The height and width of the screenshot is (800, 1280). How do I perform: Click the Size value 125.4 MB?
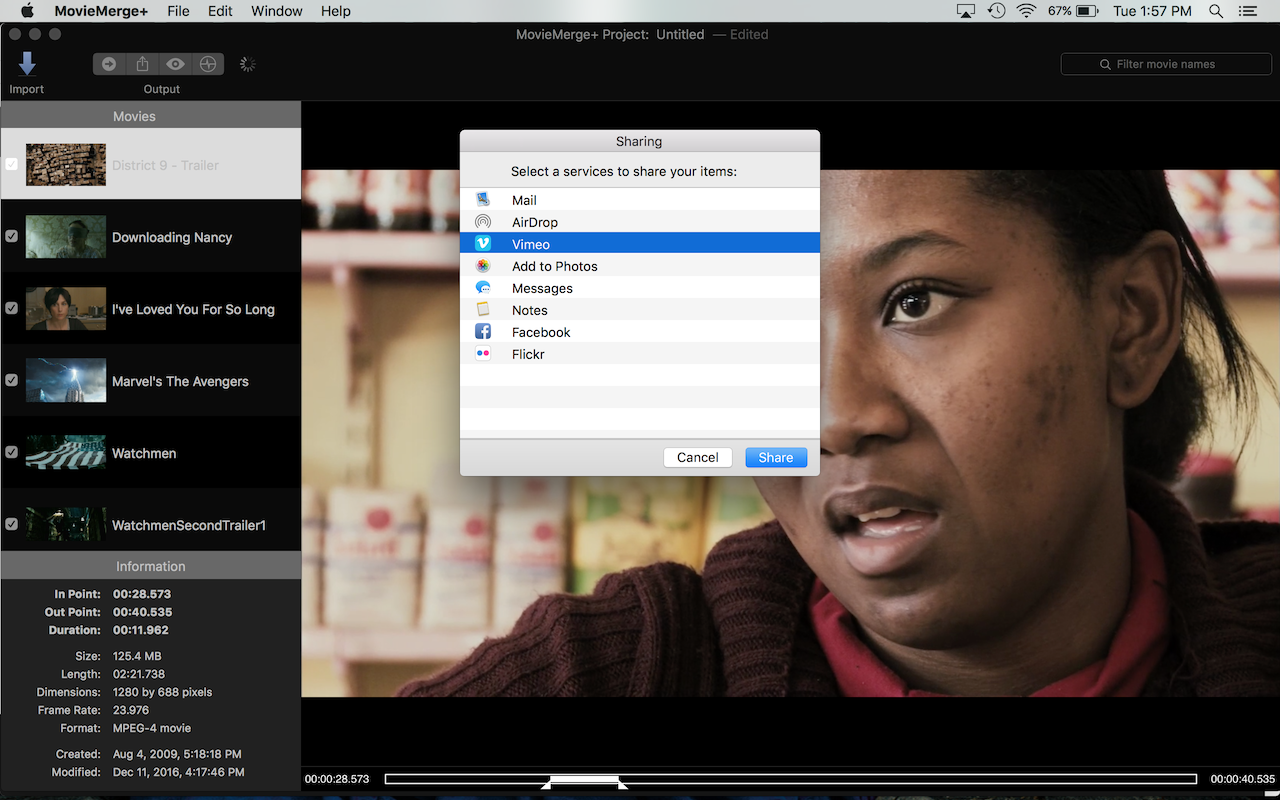[137, 656]
